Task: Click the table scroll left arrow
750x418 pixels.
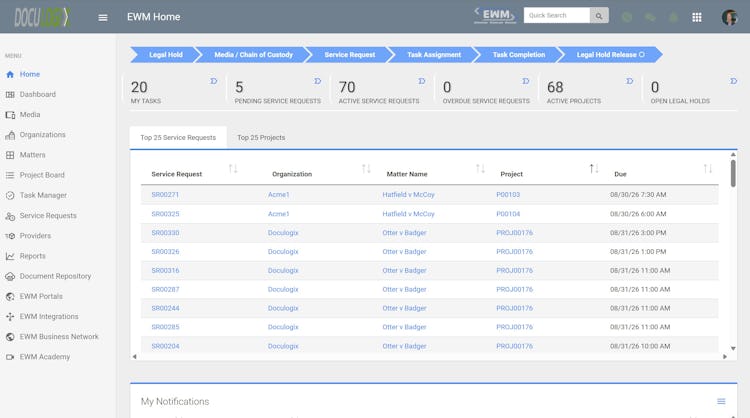Action: (134, 357)
